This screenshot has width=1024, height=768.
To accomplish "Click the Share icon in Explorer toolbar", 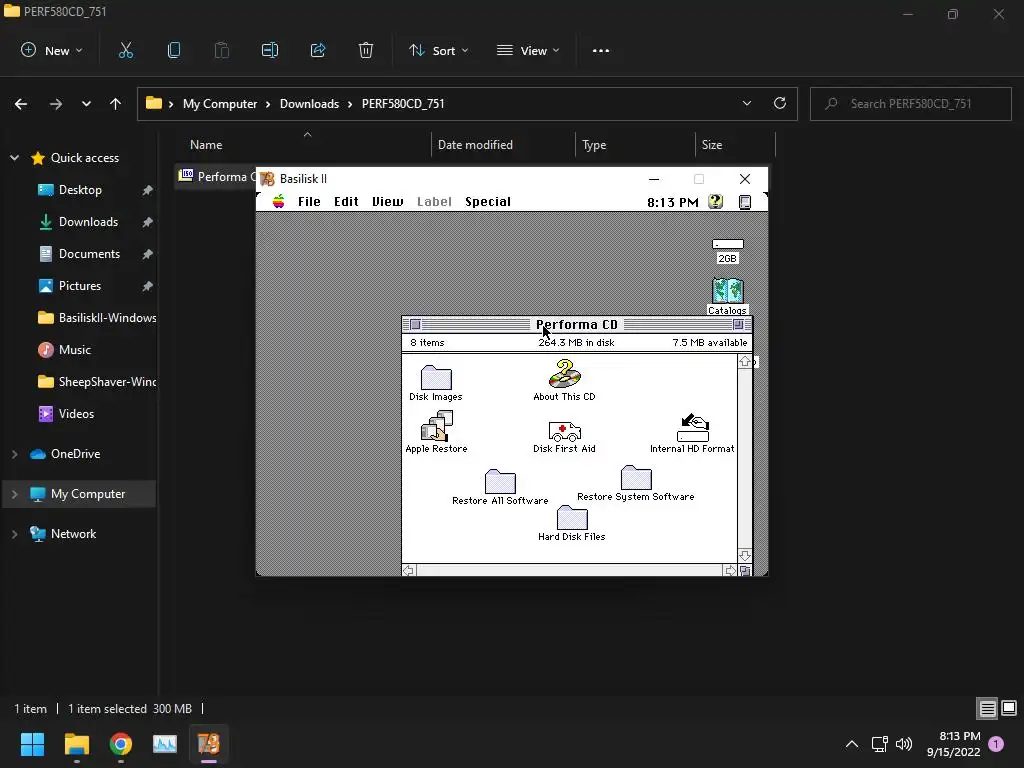I will pyautogui.click(x=318, y=50).
